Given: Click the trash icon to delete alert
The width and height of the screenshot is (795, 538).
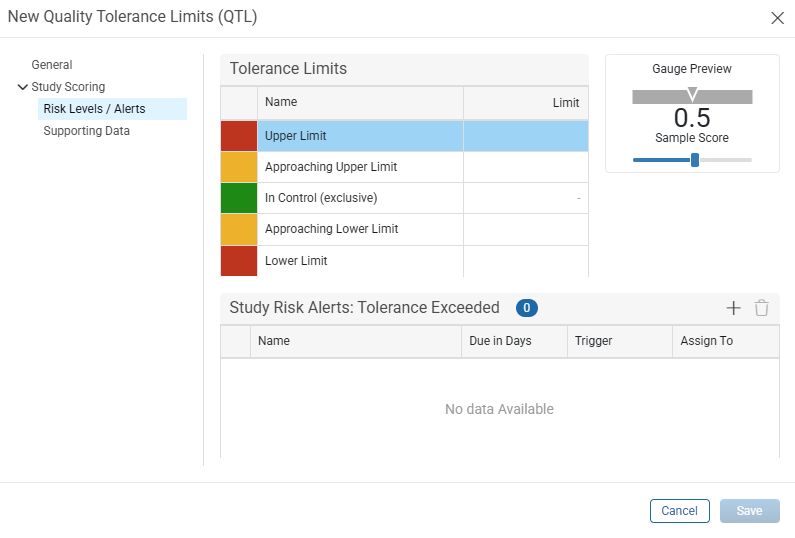Looking at the screenshot, I should 762,308.
